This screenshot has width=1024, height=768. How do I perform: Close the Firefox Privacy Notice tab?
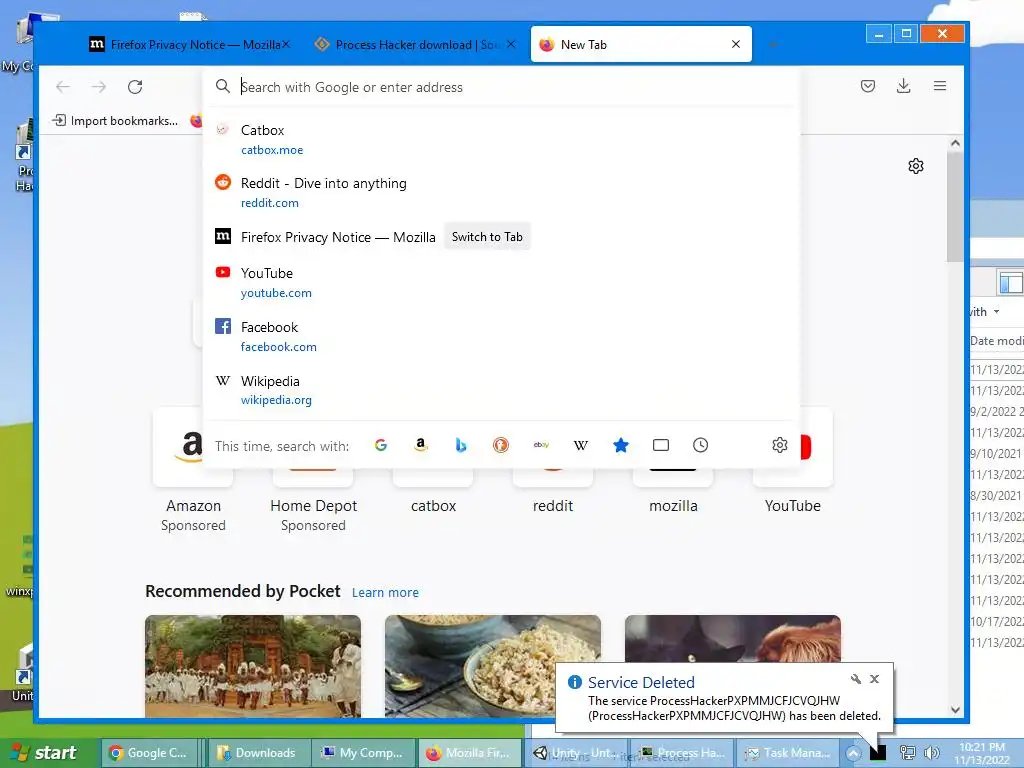[286, 44]
